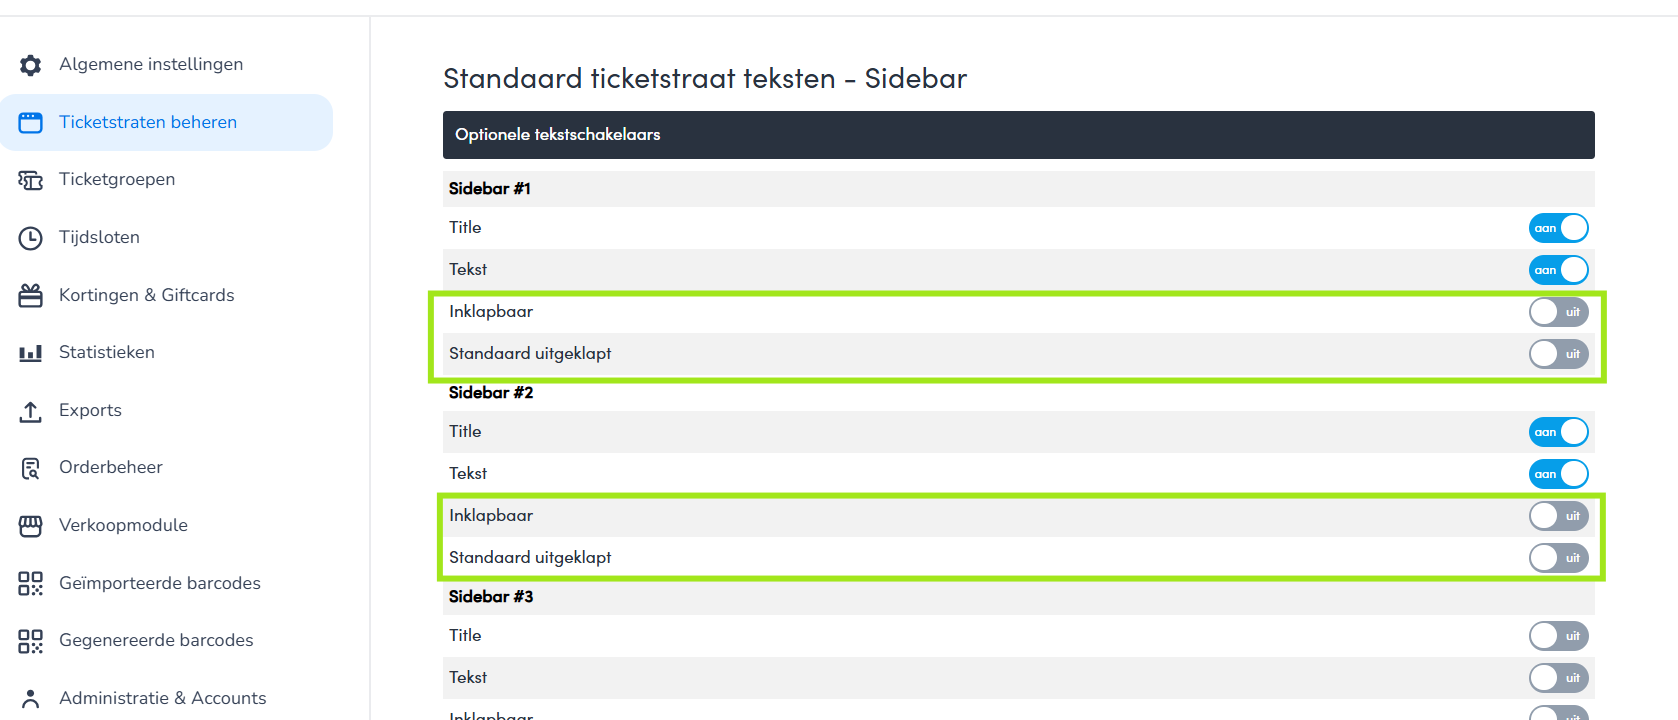
Task: Enable Standaard uitgeklapt for Sidebar #2
Action: tap(1558, 558)
